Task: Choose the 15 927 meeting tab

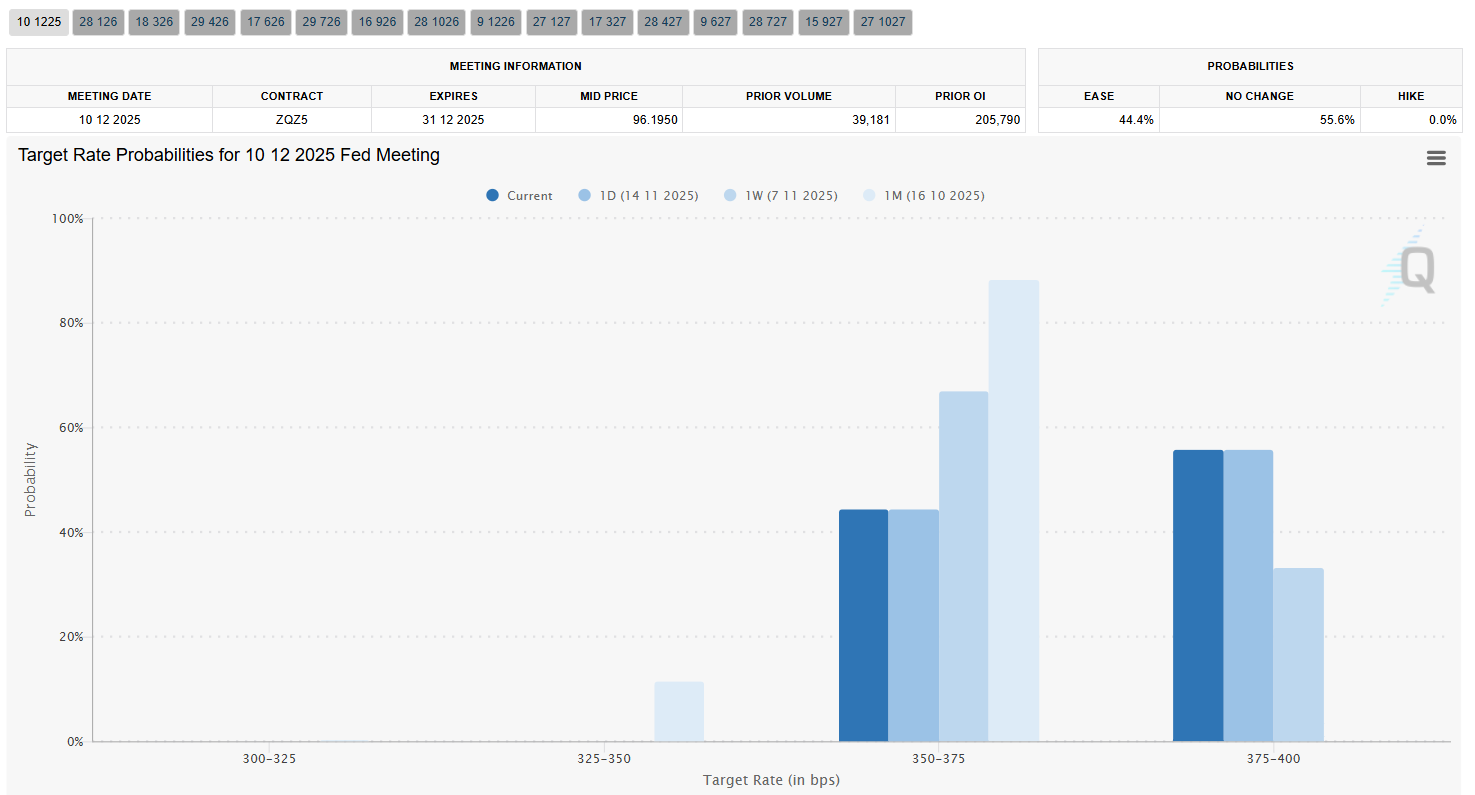Action: click(824, 22)
